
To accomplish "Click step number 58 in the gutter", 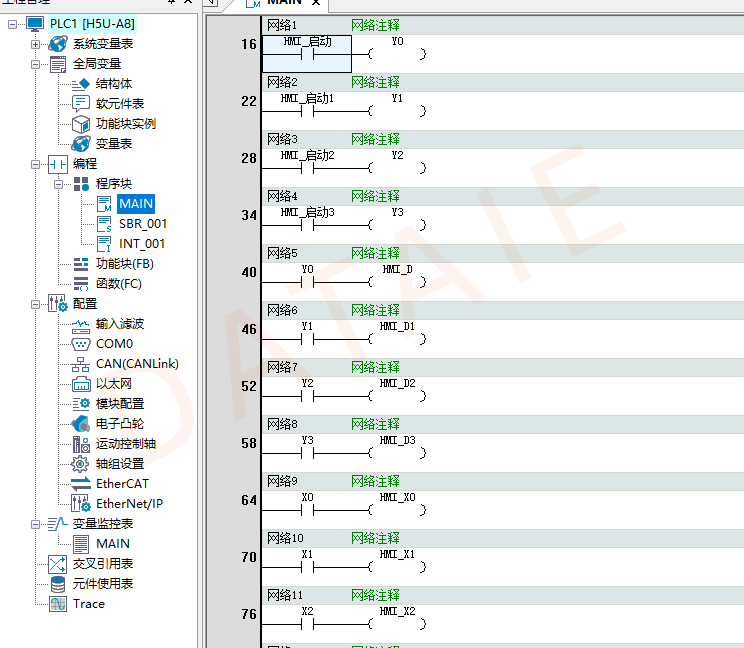I will 249,444.
